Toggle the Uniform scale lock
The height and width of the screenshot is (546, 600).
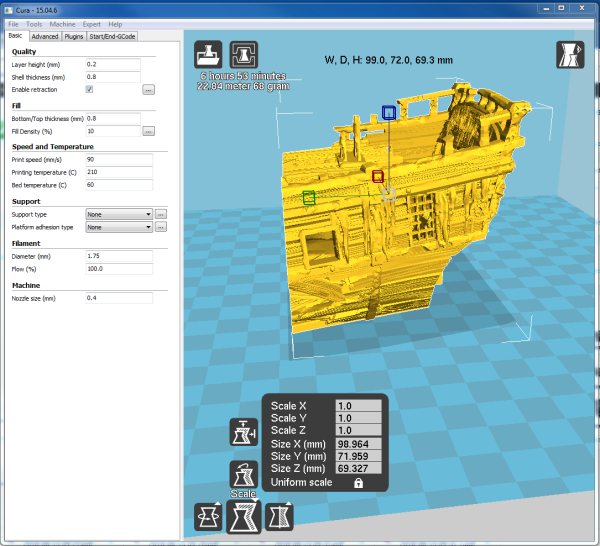[x=358, y=483]
